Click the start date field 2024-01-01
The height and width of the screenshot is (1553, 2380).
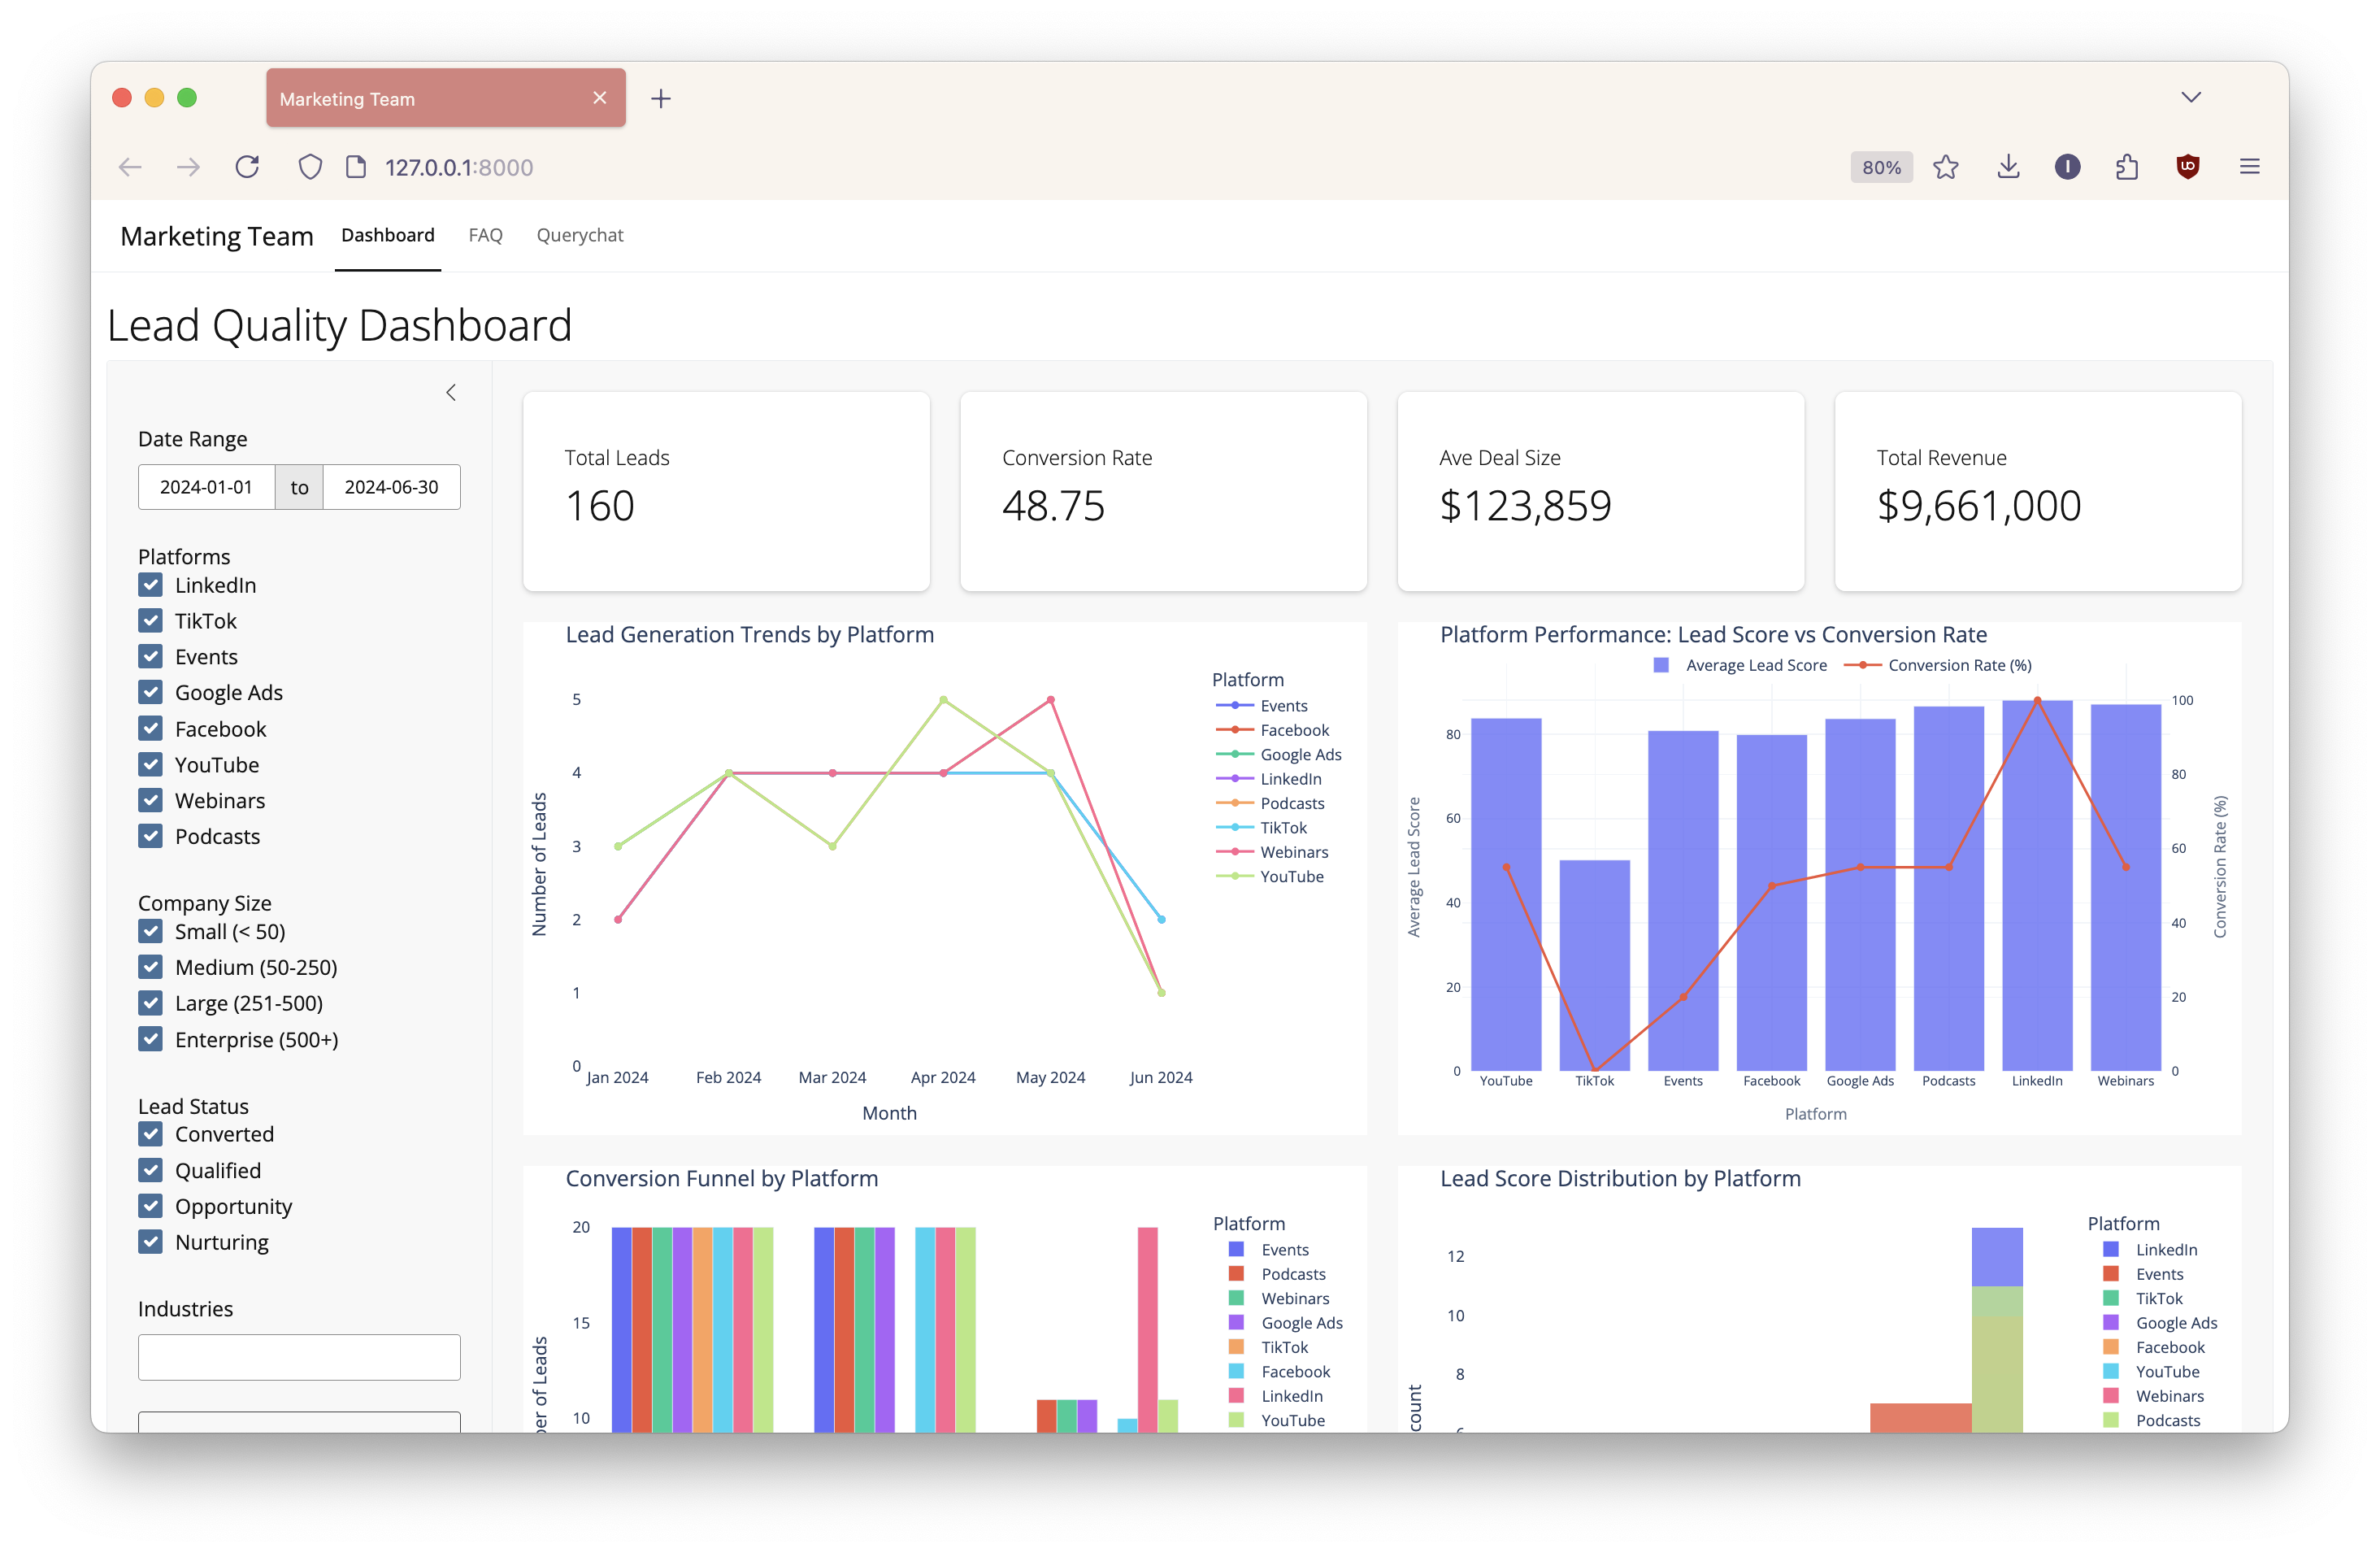point(206,487)
